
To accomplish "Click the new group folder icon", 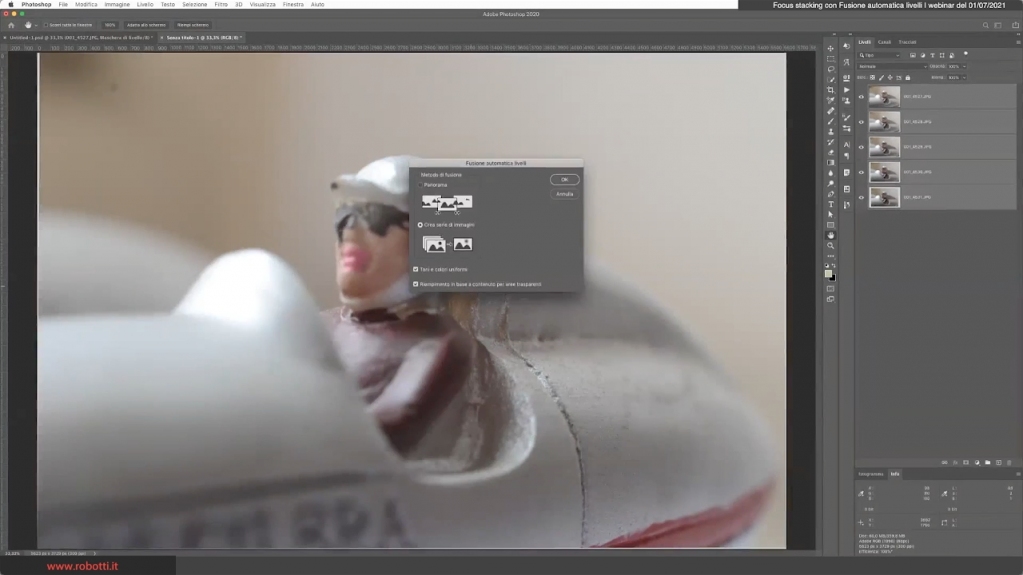I will tap(987, 463).
